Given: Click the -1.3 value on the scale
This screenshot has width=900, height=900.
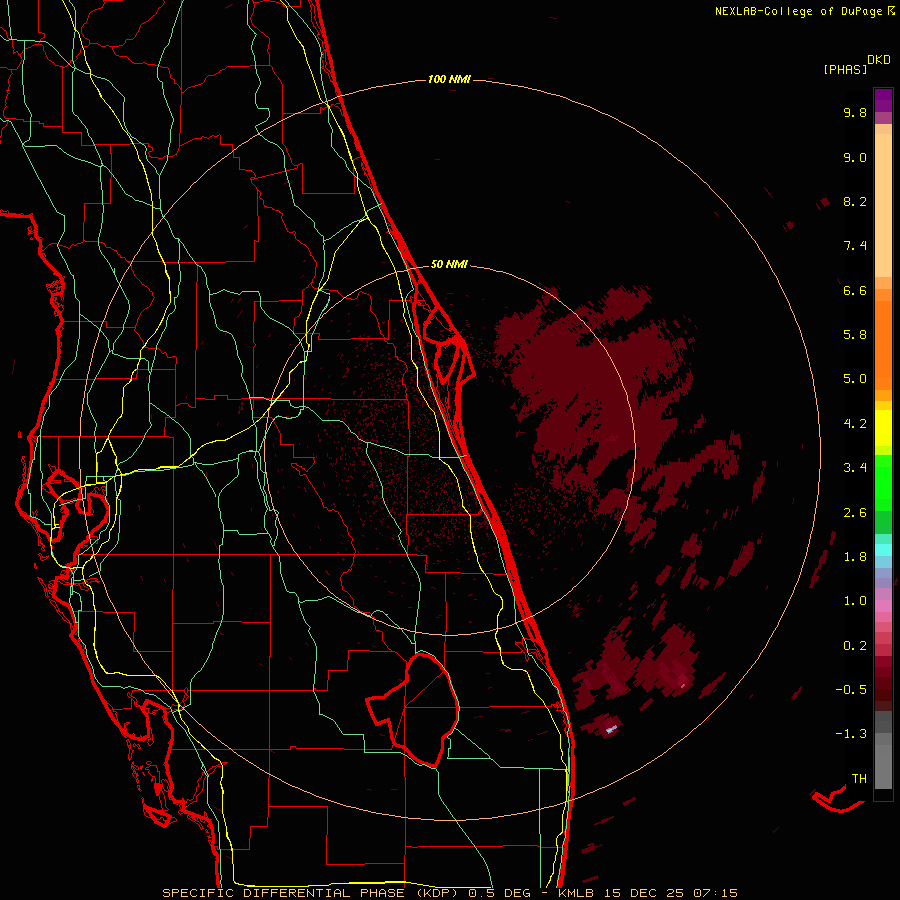Looking at the screenshot, I should (x=851, y=734).
